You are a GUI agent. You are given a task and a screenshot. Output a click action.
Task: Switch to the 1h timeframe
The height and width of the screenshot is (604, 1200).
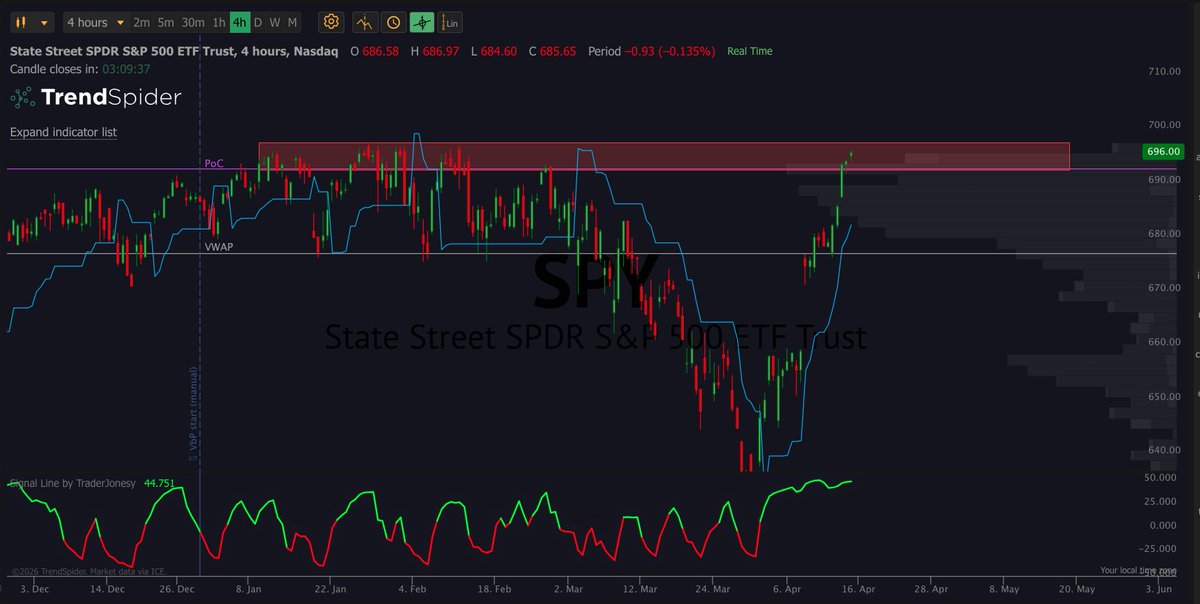pyautogui.click(x=219, y=22)
